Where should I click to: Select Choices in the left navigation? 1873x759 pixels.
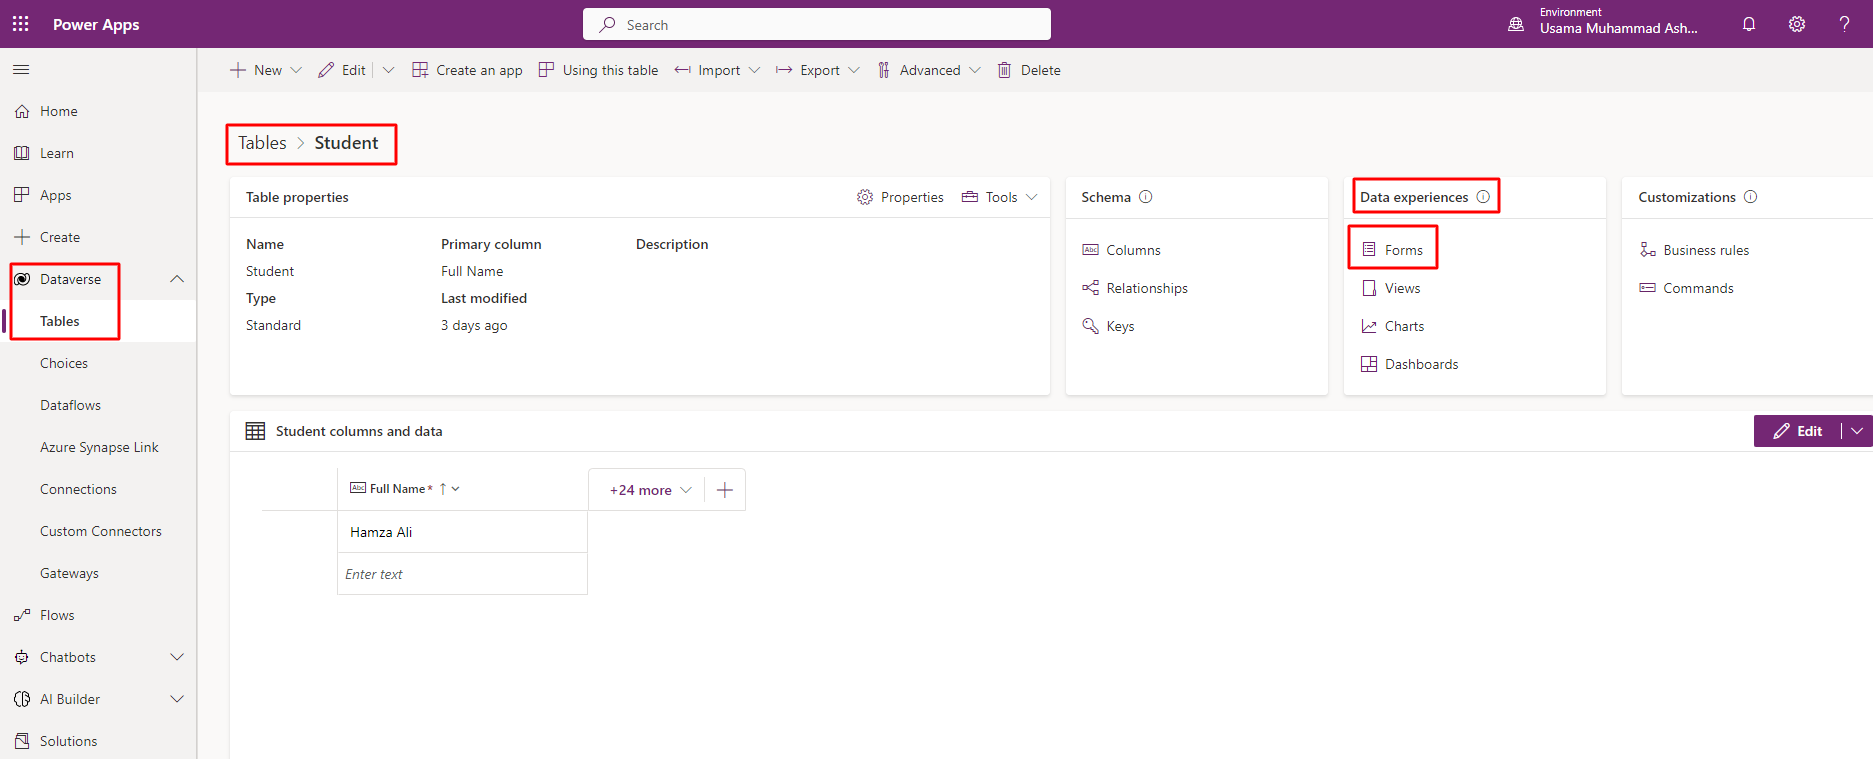tap(64, 363)
